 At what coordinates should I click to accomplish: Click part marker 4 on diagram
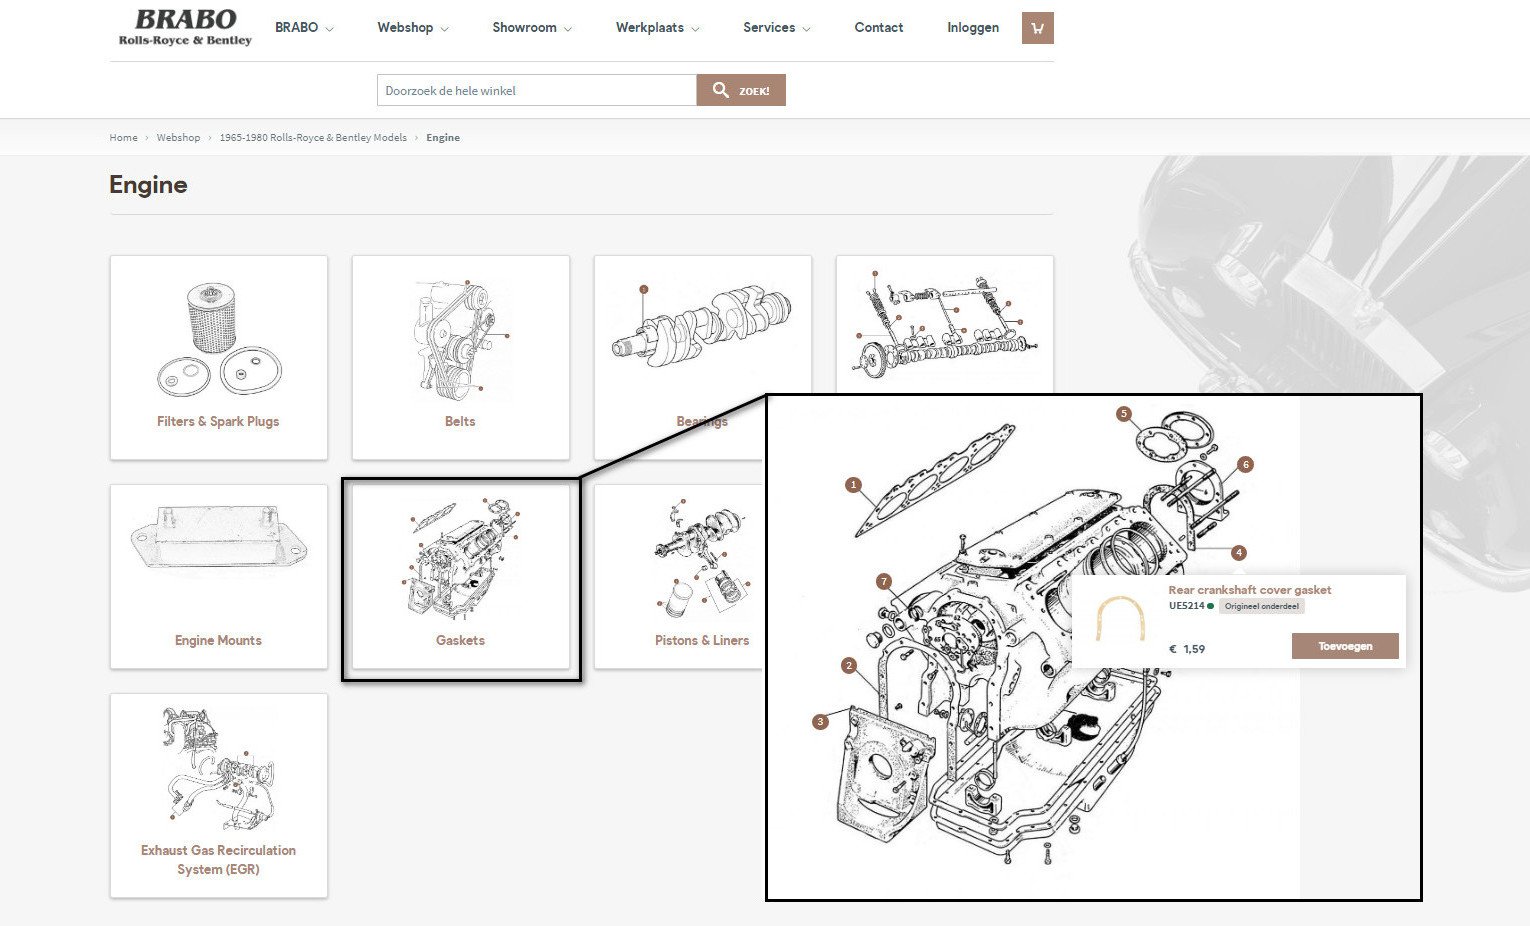[x=1239, y=552]
